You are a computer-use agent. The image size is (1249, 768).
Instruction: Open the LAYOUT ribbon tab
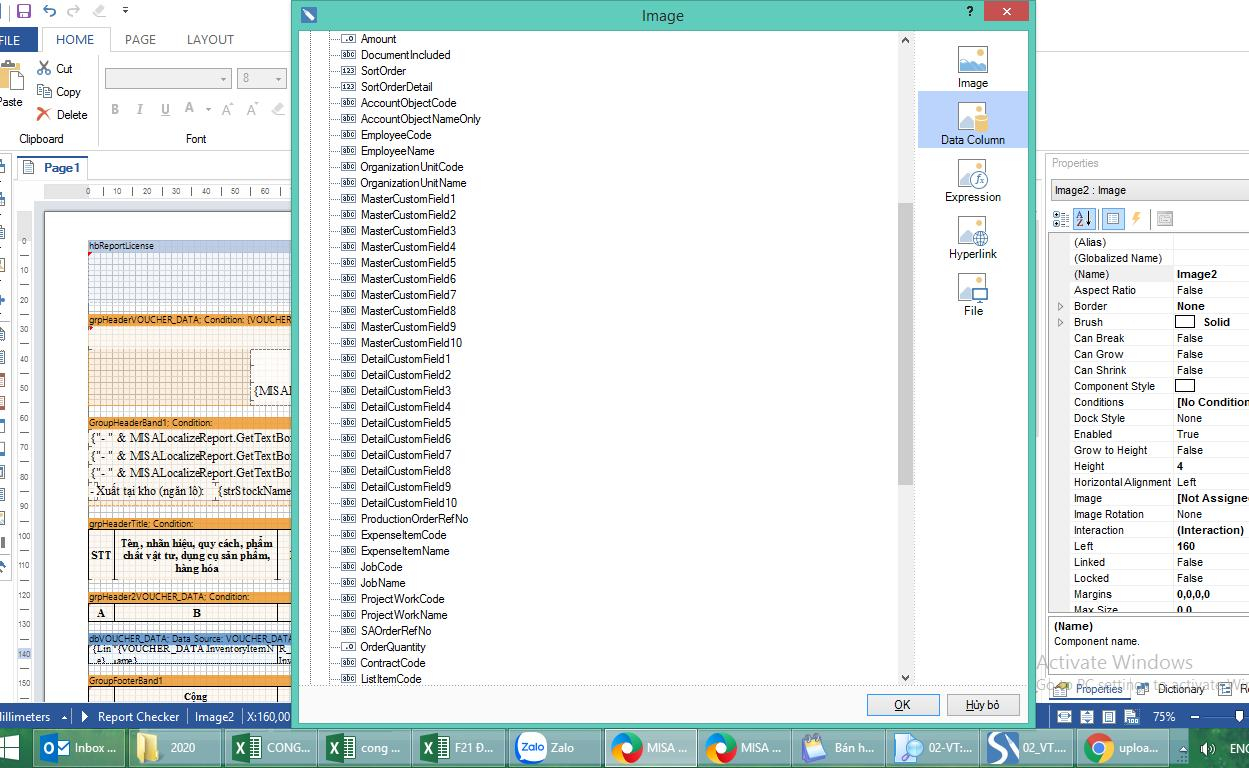(210, 40)
